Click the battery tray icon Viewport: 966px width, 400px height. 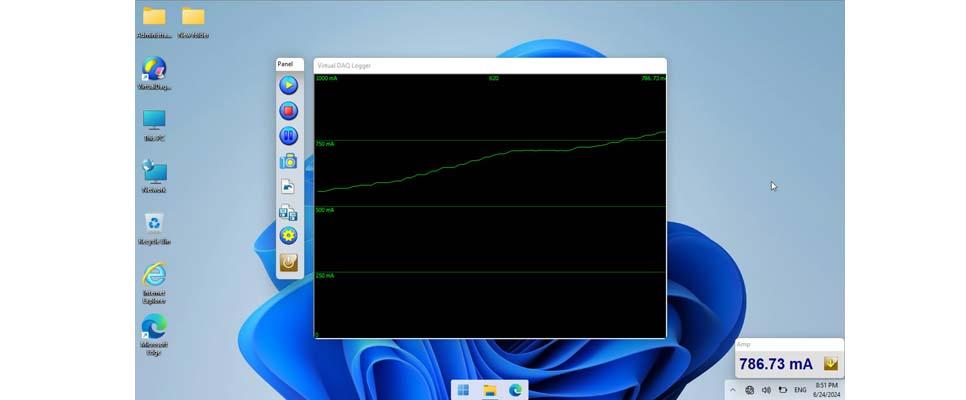click(x=783, y=390)
